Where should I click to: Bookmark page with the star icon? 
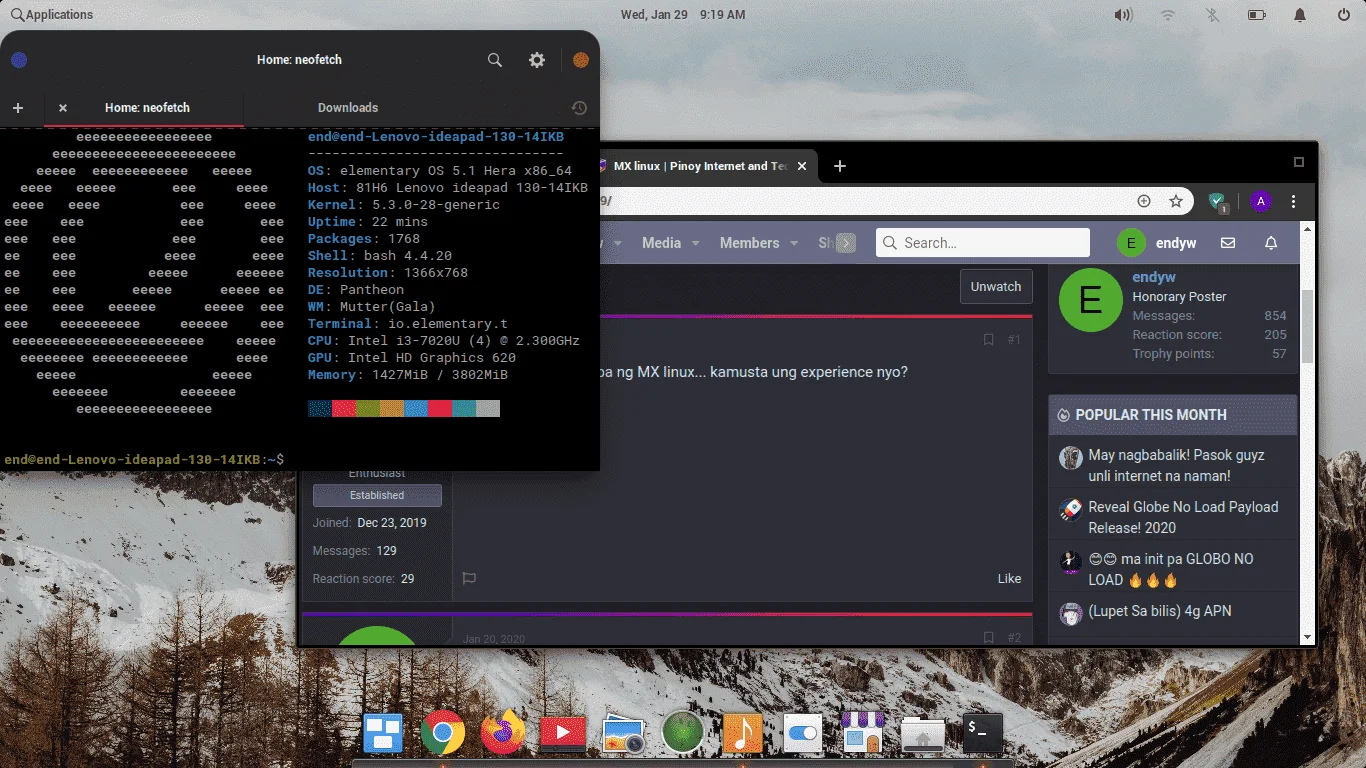click(1176, 201)
